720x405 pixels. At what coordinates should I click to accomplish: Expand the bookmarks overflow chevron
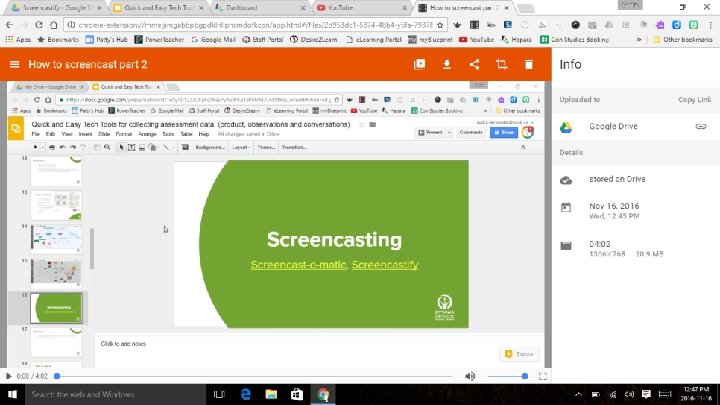[639, 39]
